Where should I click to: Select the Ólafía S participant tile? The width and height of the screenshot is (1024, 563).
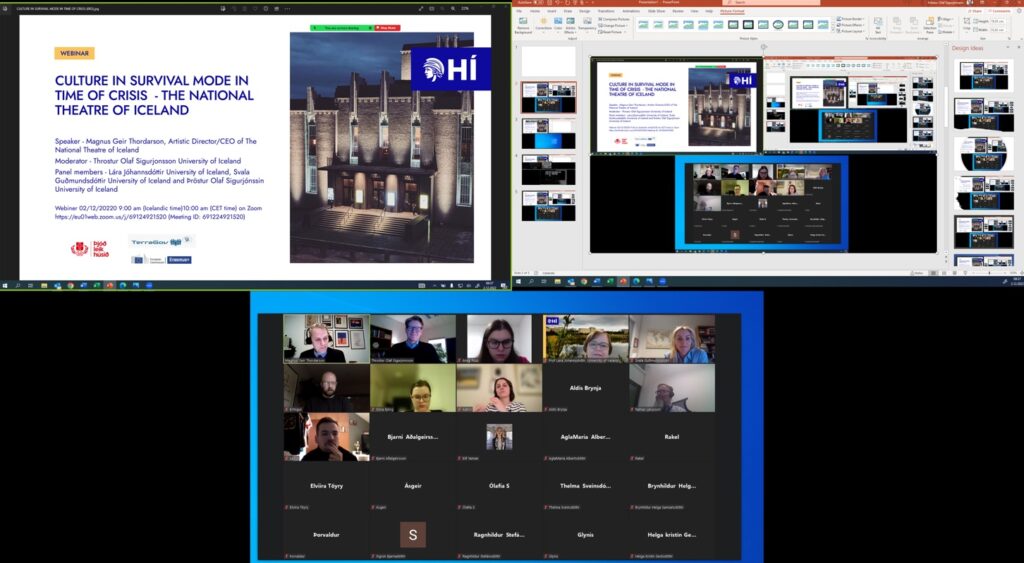point(499,486)
